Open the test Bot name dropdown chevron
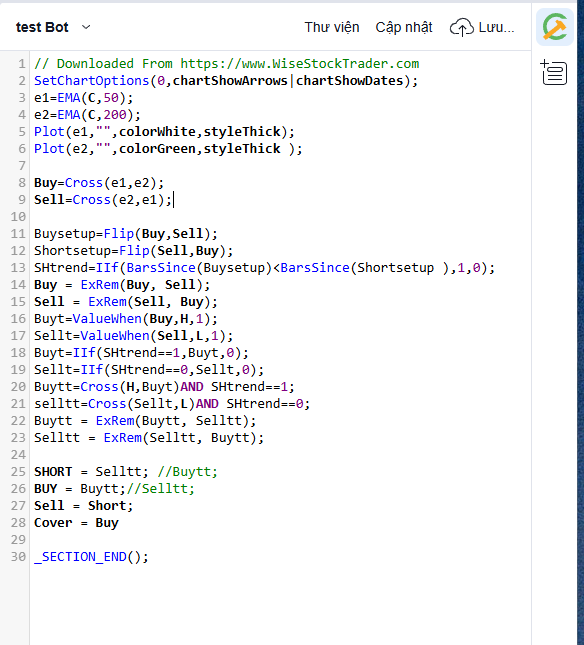The height and width of the screenshot is (645, 584). 86,27
